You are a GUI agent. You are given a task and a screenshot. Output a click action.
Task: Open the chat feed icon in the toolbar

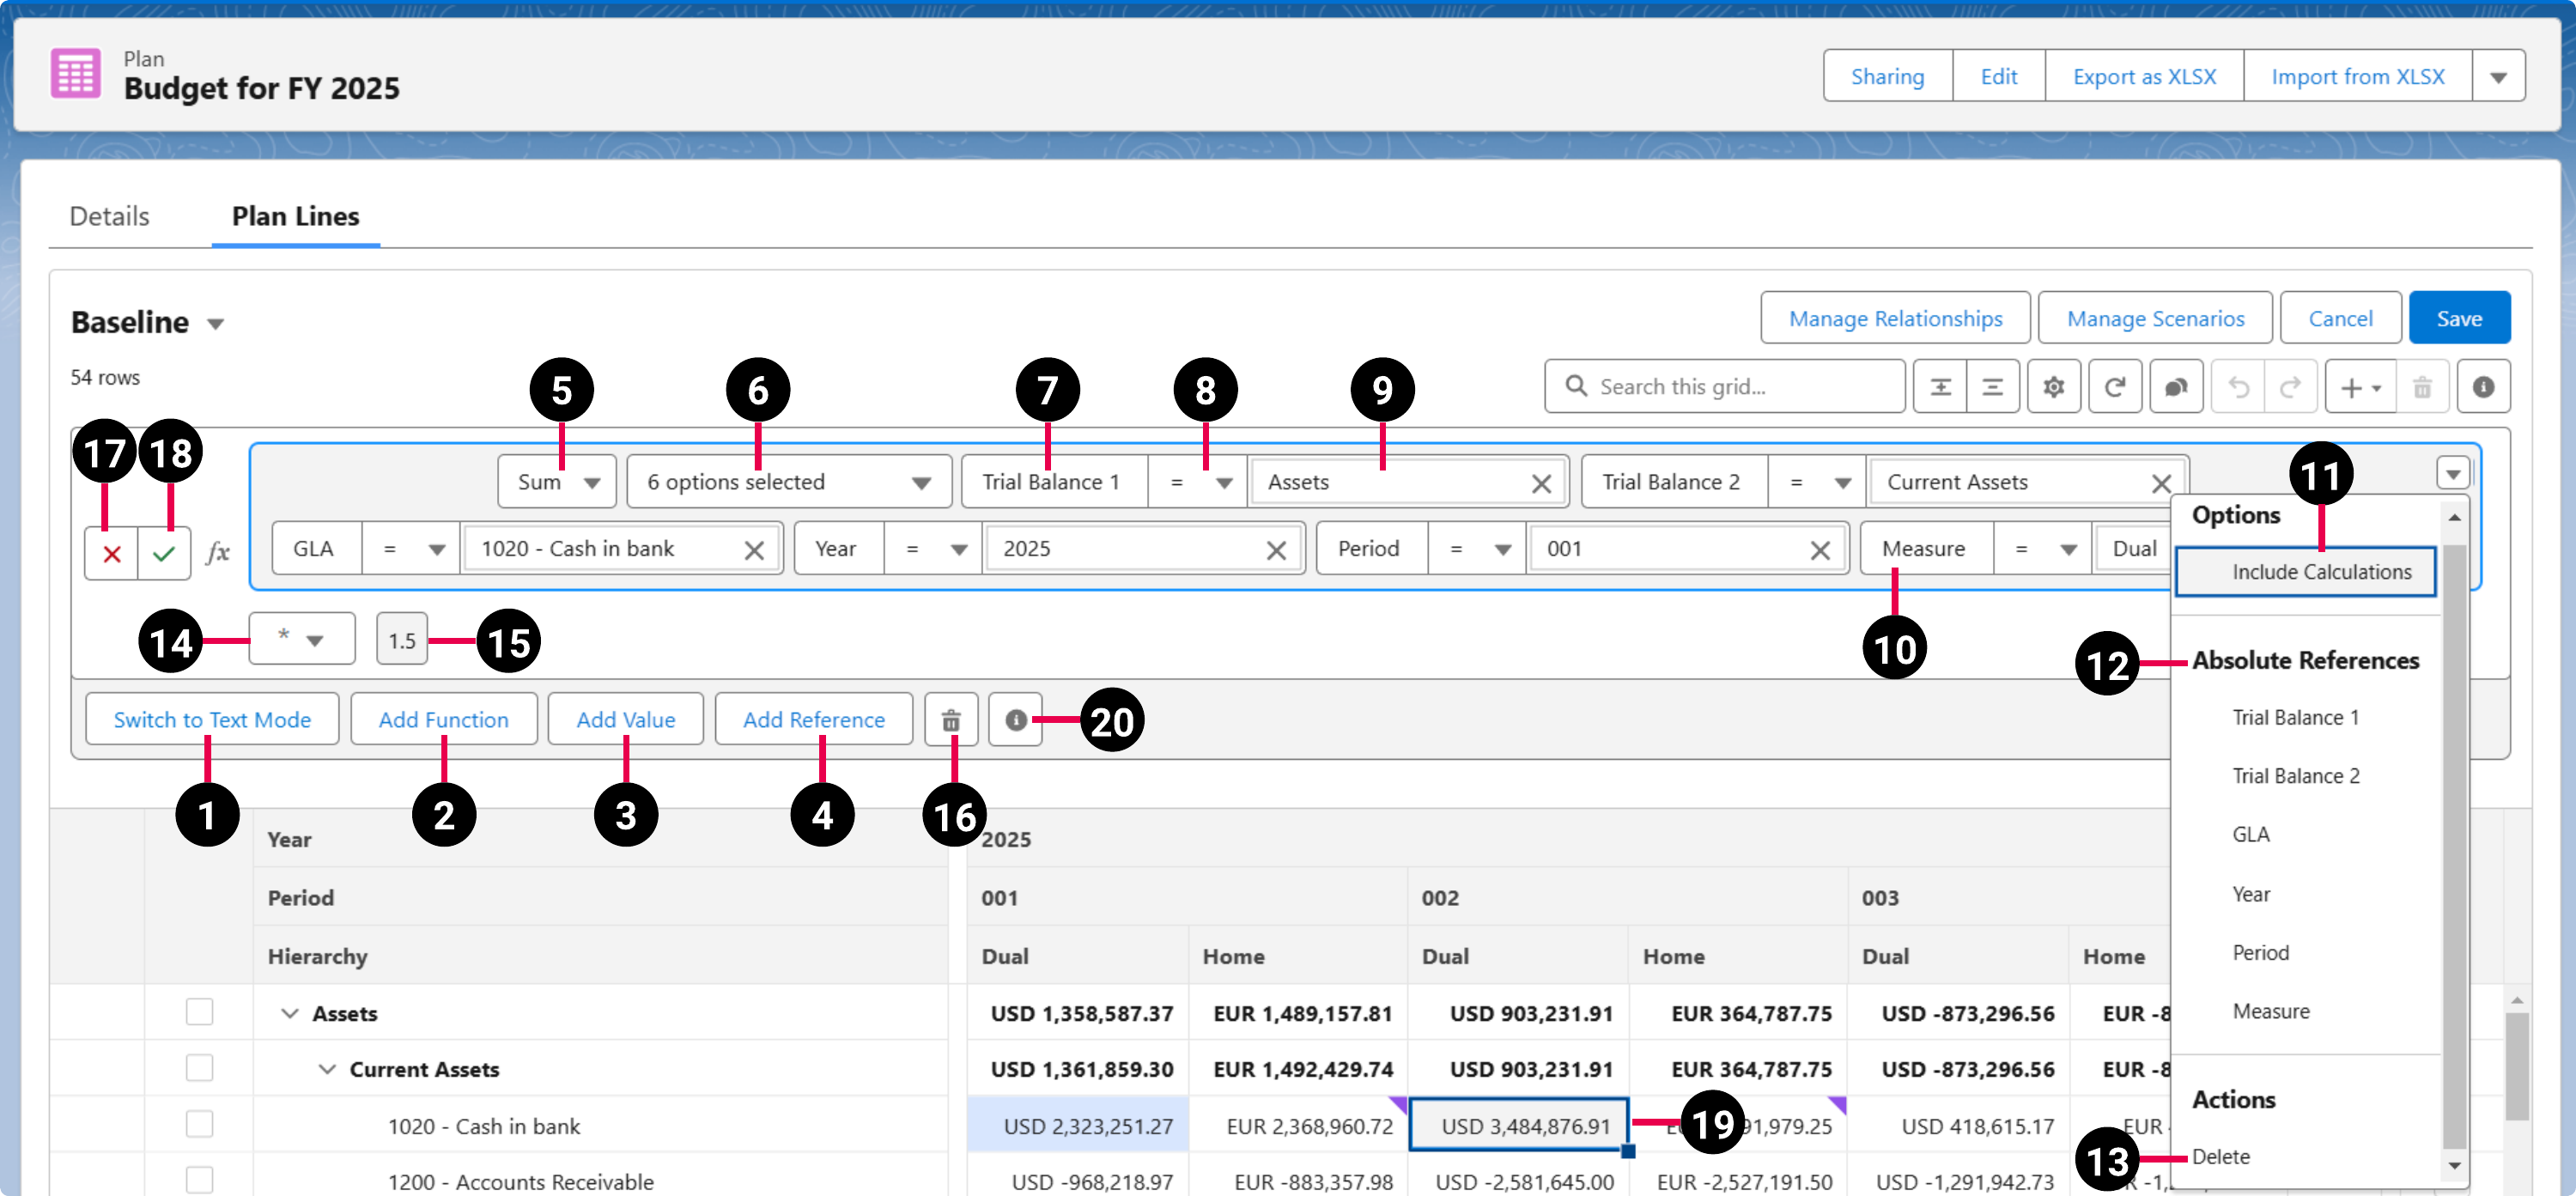pyautogui.click(x=2176, y=386)
